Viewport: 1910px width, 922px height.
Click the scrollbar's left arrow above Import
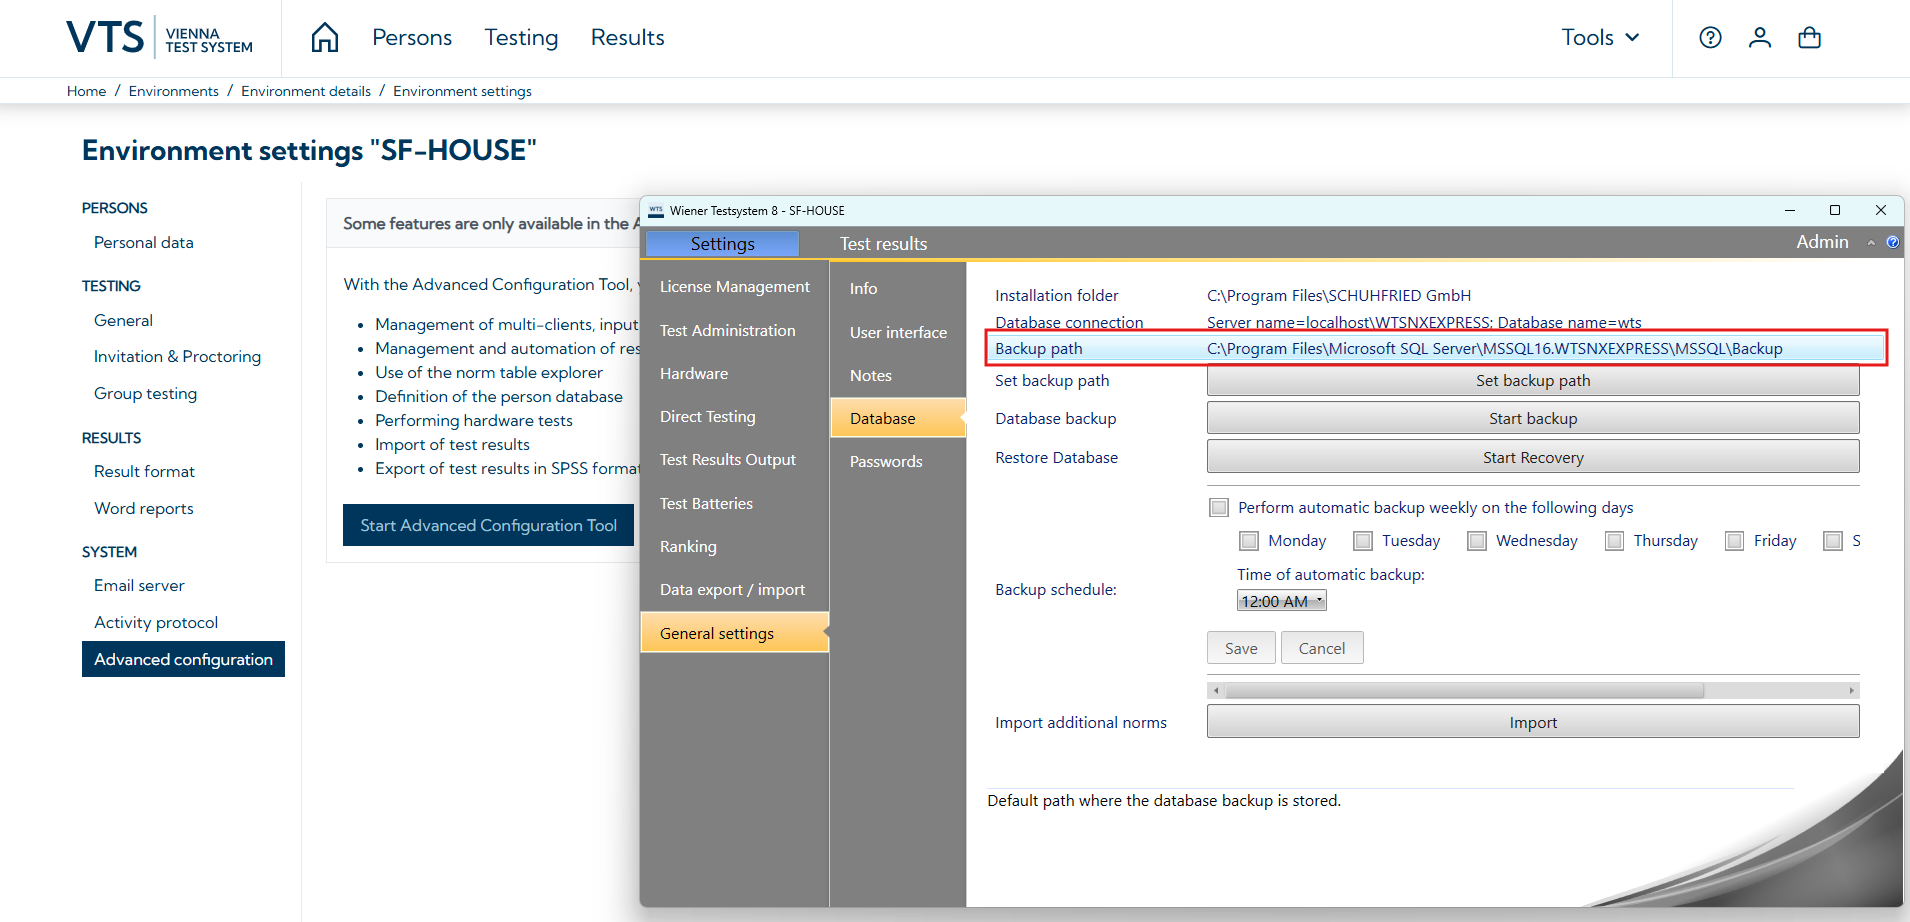[x=1216, y=691]
